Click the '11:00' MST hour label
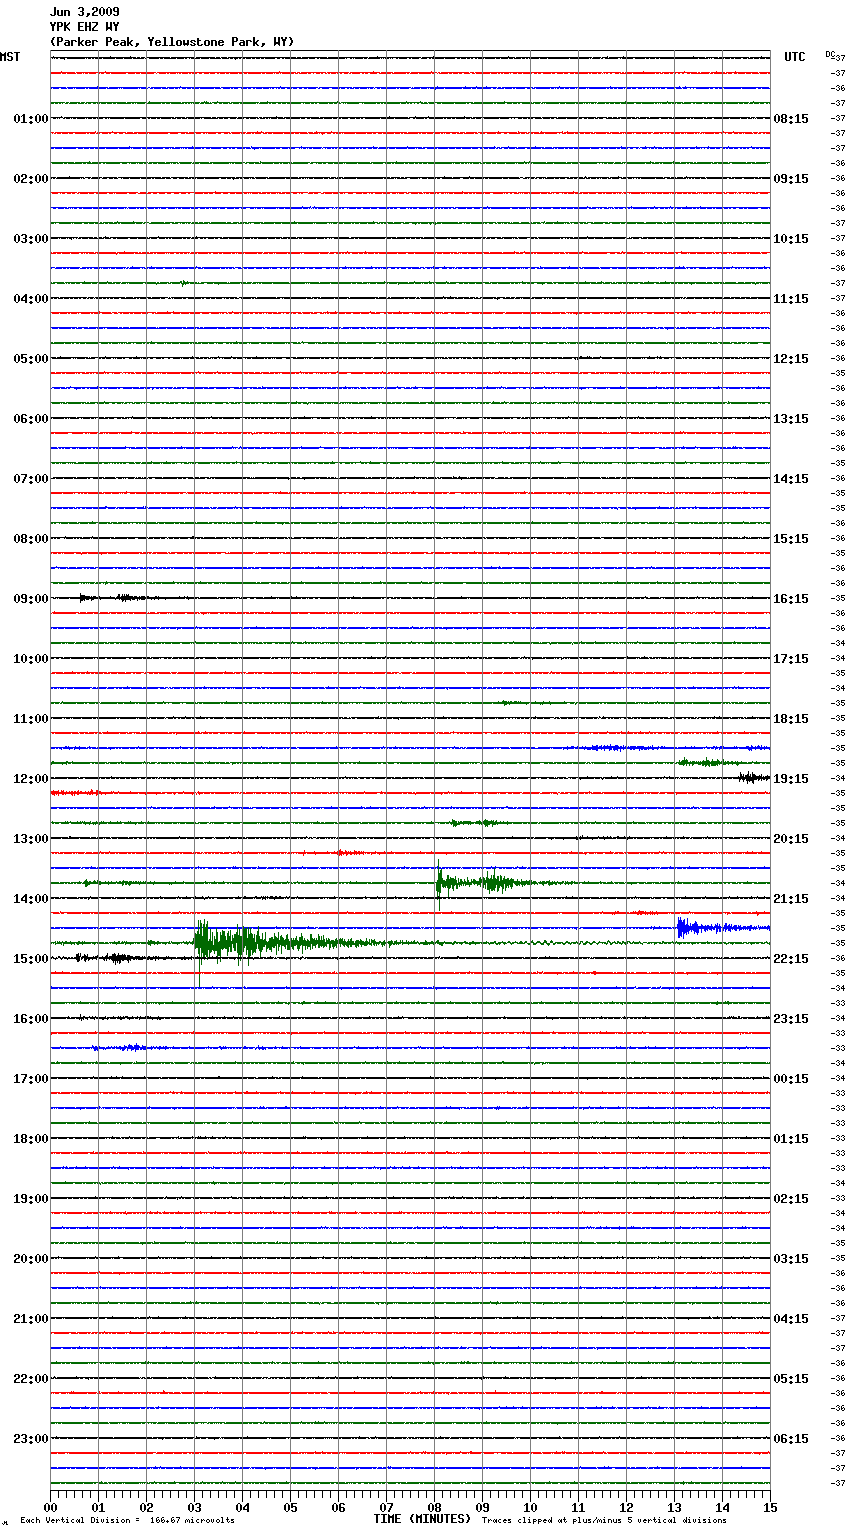850x1534 pixels. (31, 719)
